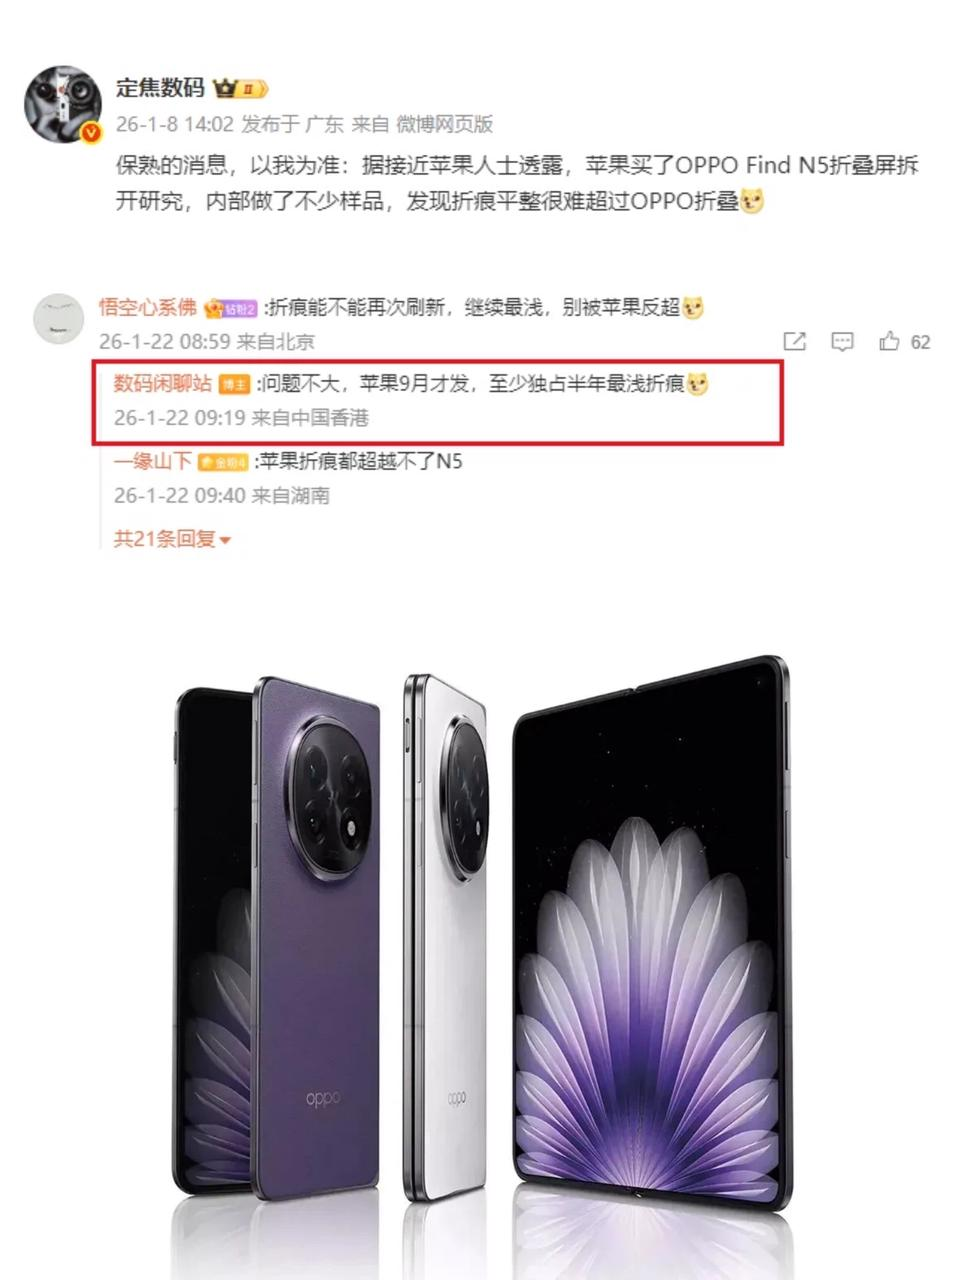Click the like count 62
The image size is (959, 1280).
[921, 342]
